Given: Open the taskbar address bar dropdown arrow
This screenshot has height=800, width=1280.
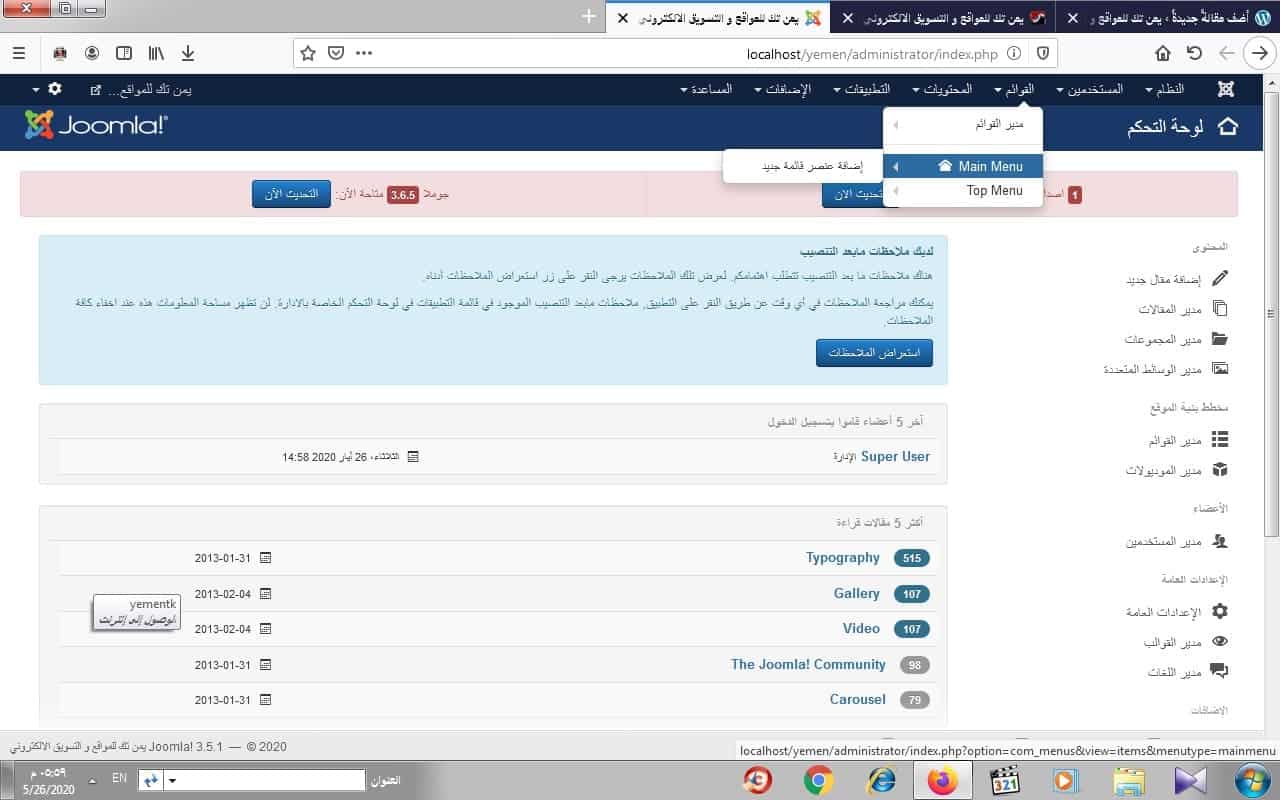Looking at the screenshot, I should (x=172, y=780).
